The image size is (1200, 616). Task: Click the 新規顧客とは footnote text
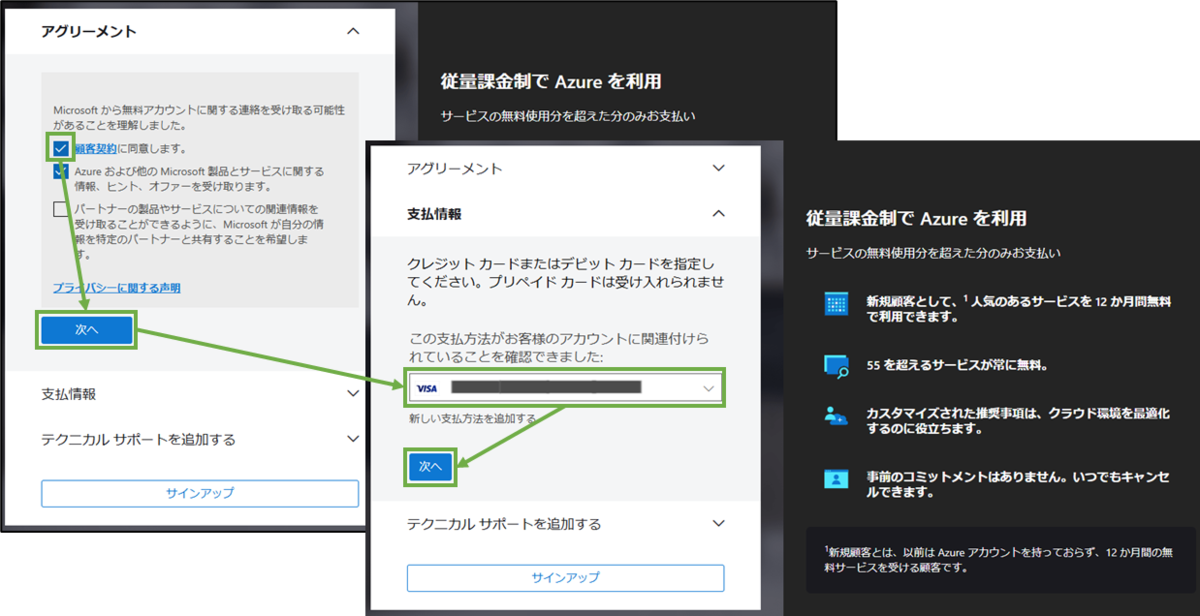(1000, 558)
